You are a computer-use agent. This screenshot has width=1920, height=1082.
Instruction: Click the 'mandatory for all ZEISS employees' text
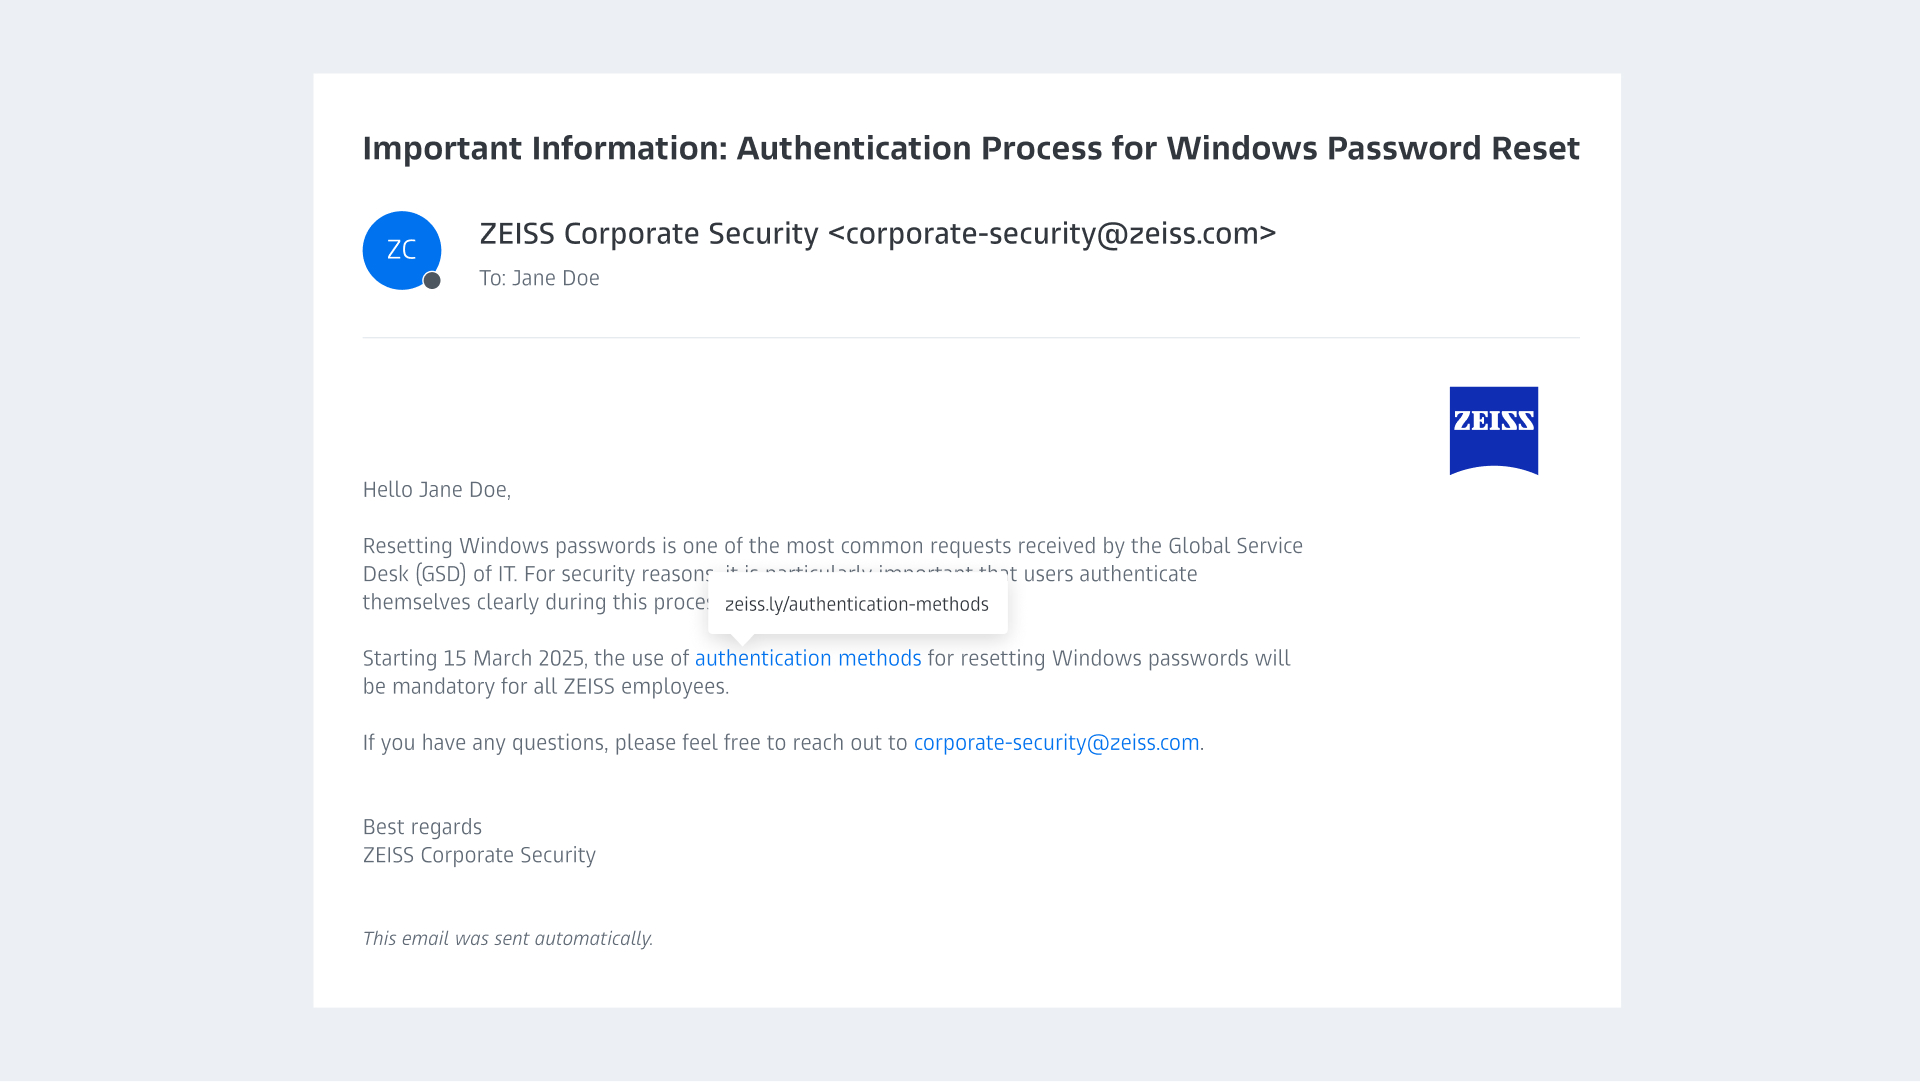pyautogui.click(x=560, y=687)
